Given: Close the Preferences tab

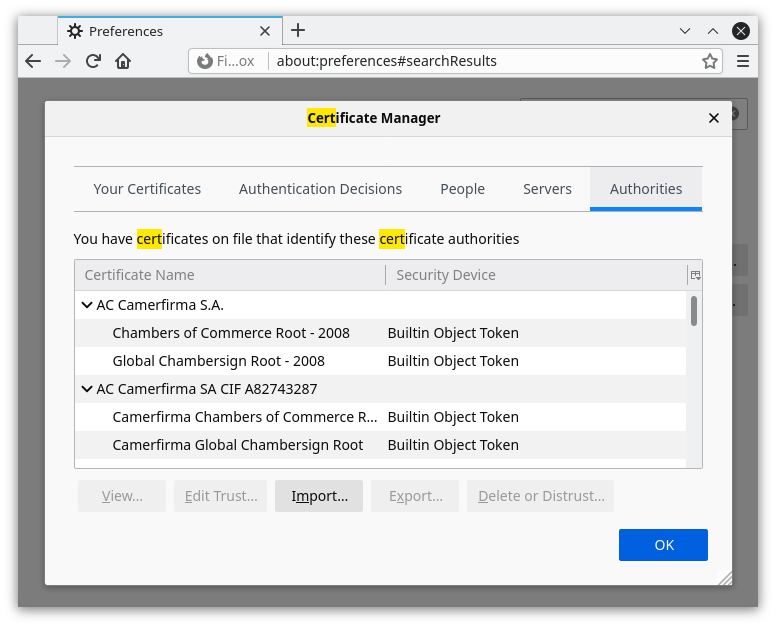Looking at the screenshot, I should click(x=265, y=31).
